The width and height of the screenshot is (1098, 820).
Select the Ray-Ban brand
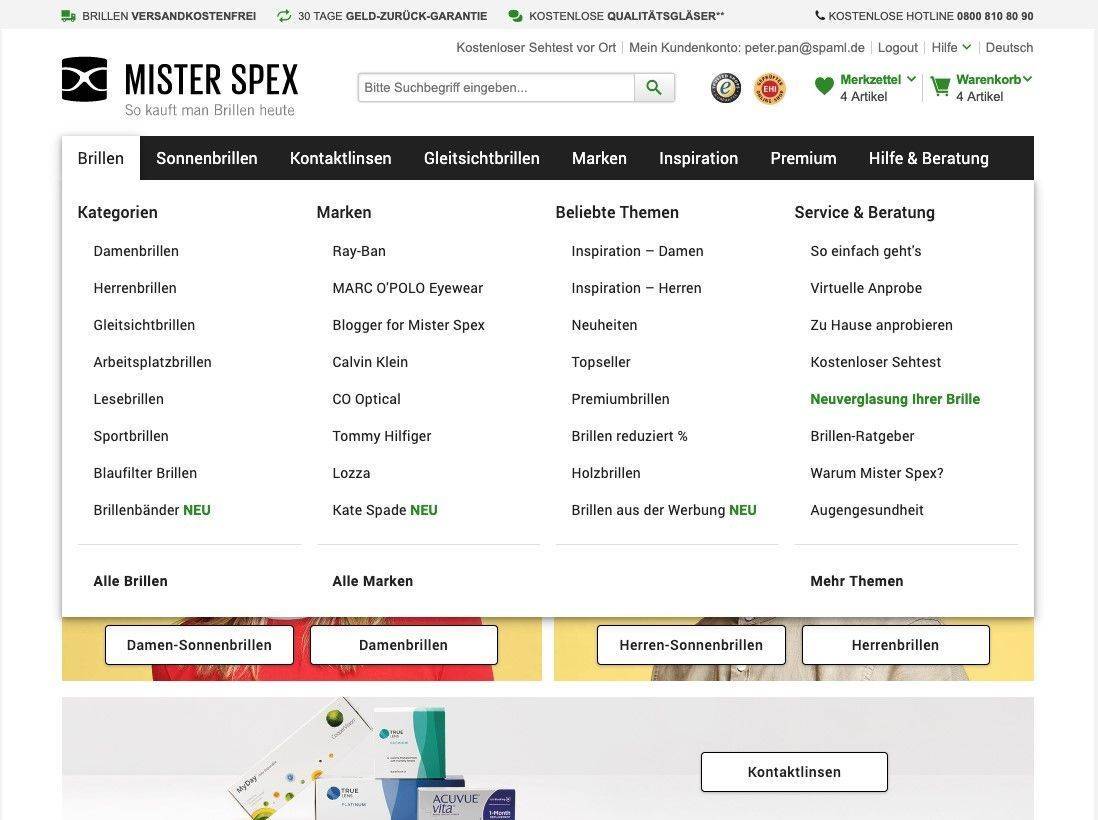[x=359, y=251]
